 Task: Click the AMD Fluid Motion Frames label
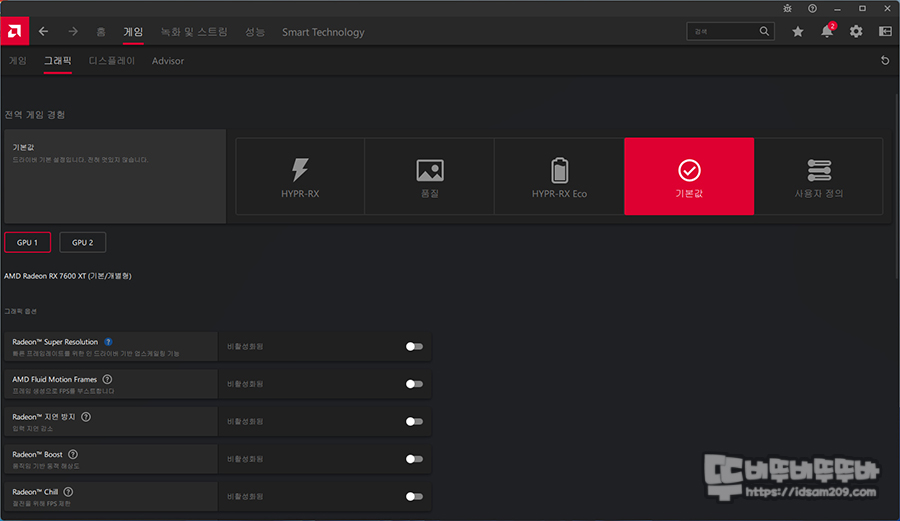pyautogui.click(x=55, y=379)
